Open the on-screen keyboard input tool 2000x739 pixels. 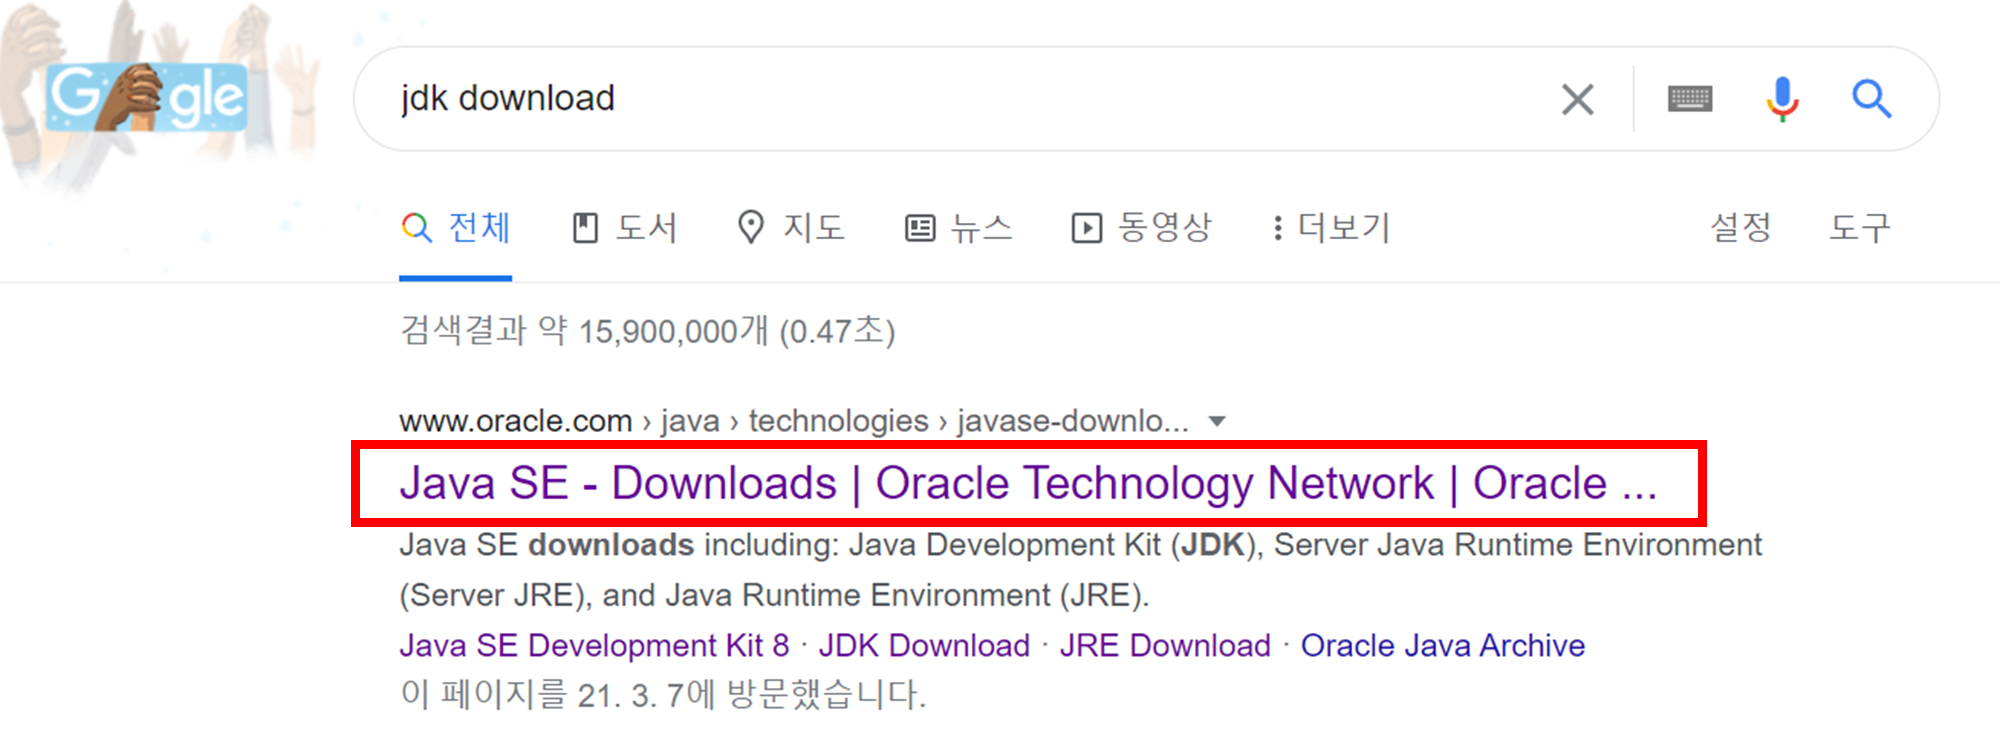pyautogui.click(x=1690, y=99)
